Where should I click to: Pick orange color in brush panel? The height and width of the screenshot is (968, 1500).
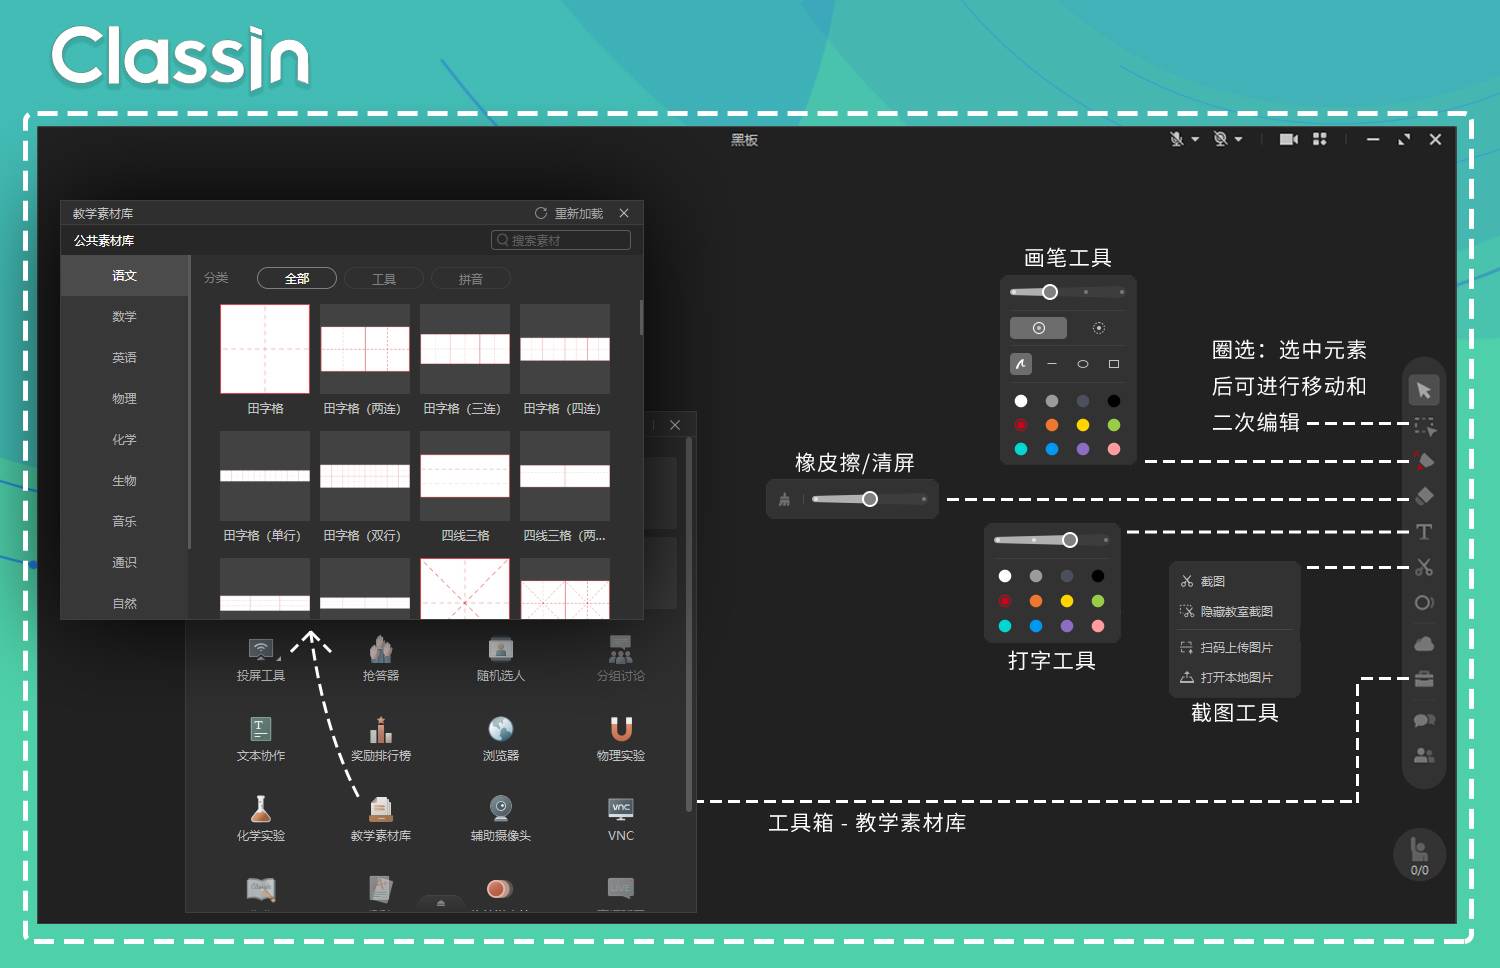1052,425
